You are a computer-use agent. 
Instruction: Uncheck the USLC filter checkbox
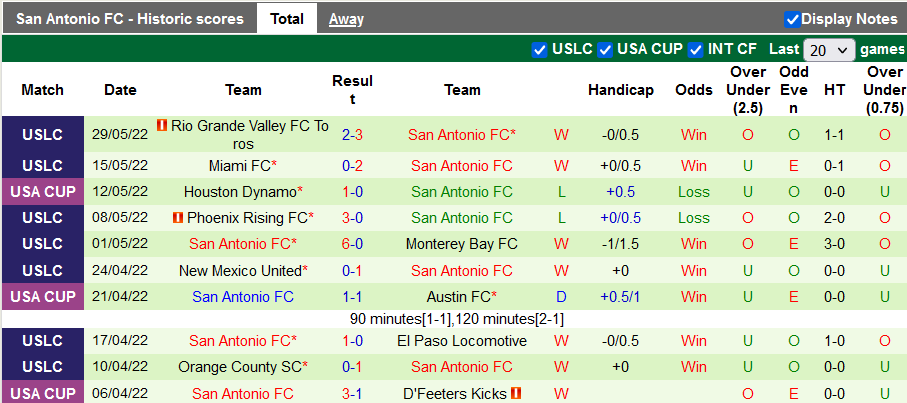(x=540, y=49)
